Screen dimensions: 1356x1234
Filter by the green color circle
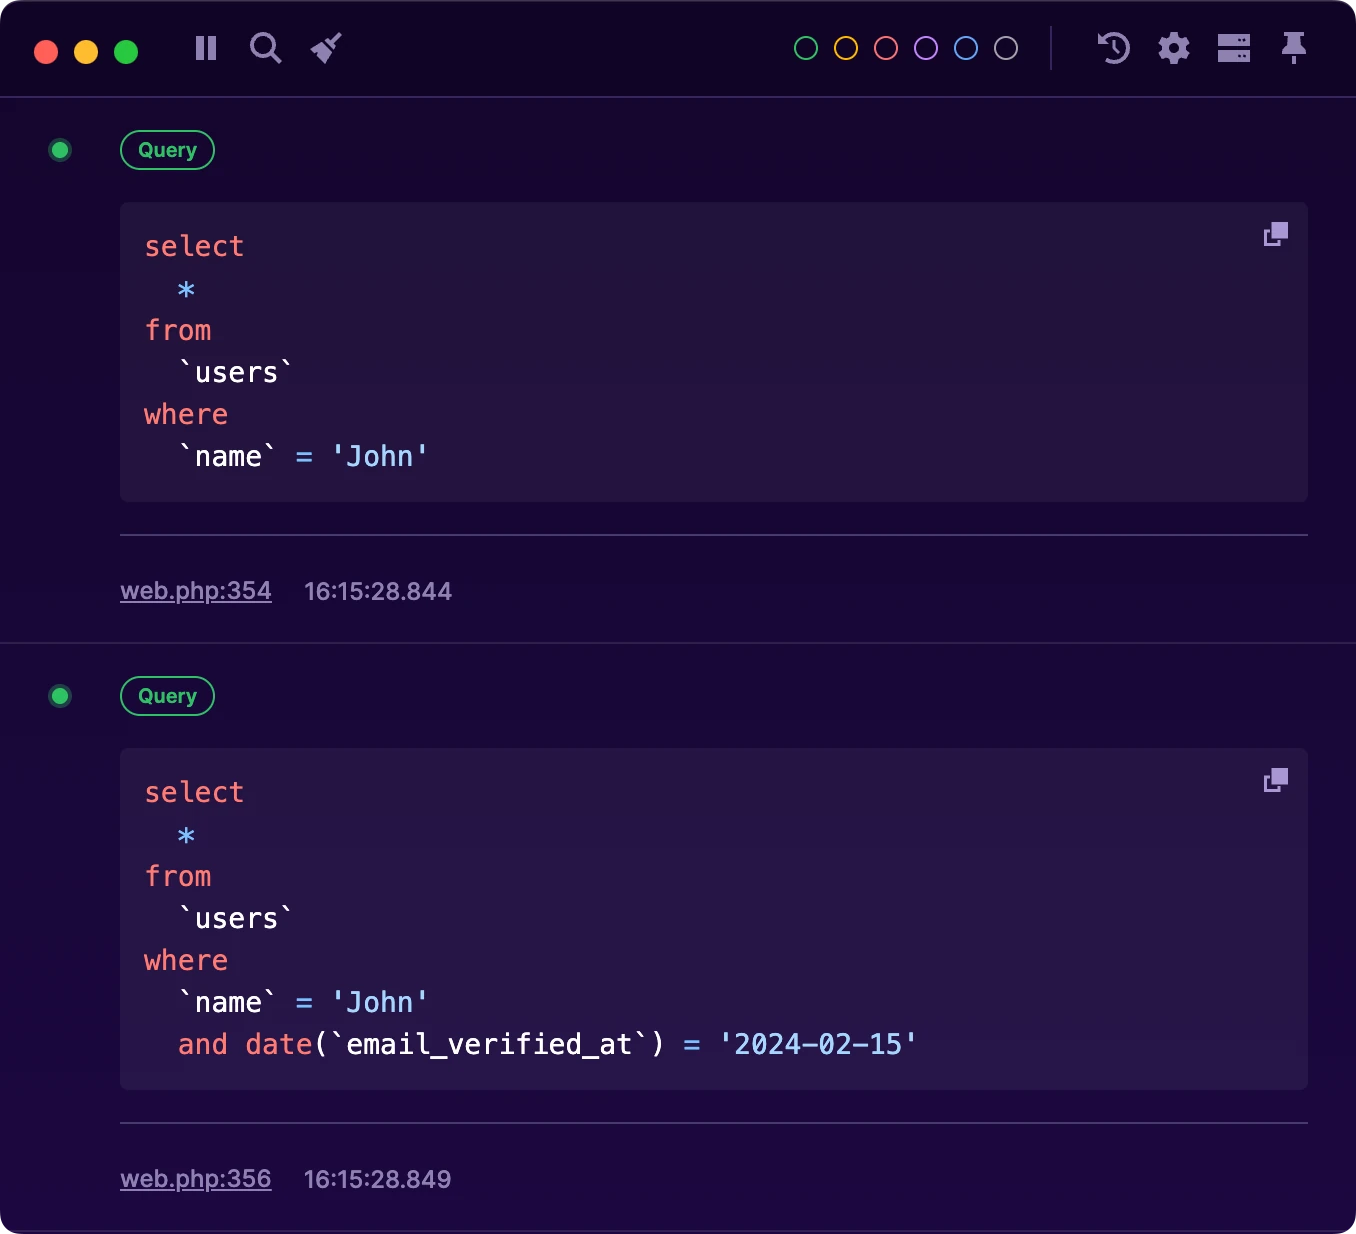806,48
